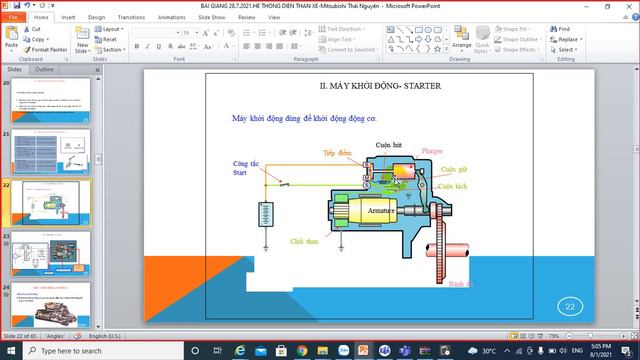Select slide 23 thumbnail

click(x=51, y=254)
